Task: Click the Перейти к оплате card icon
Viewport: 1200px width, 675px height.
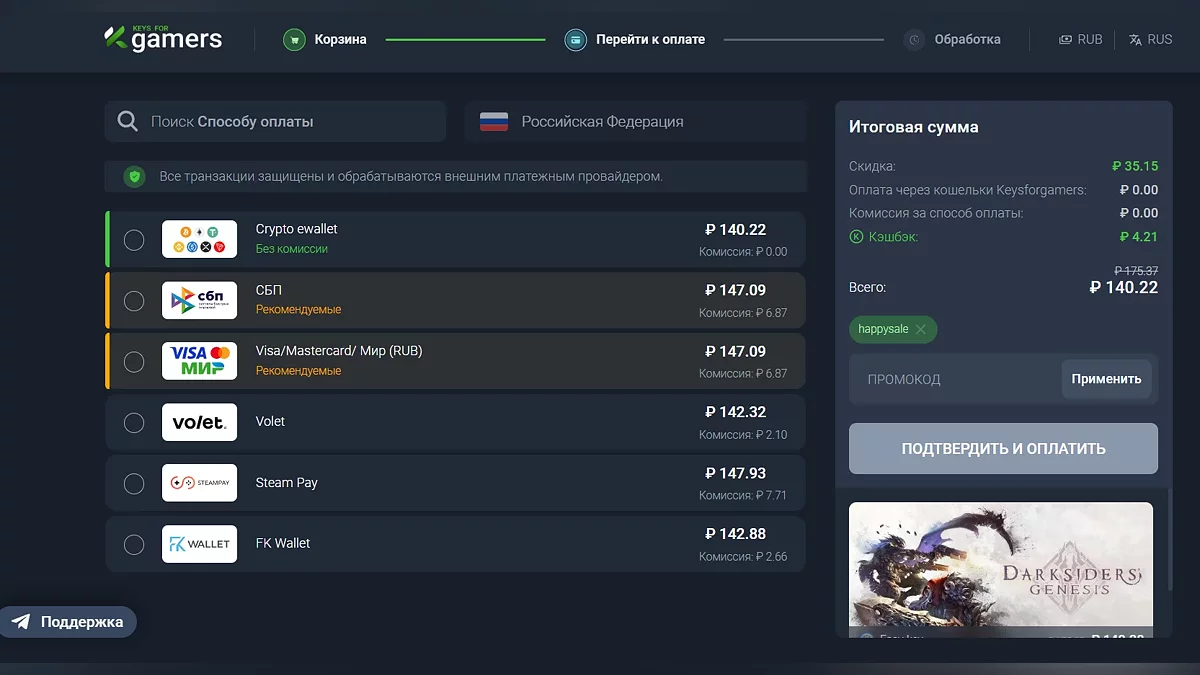Action: tap(575, 40)
